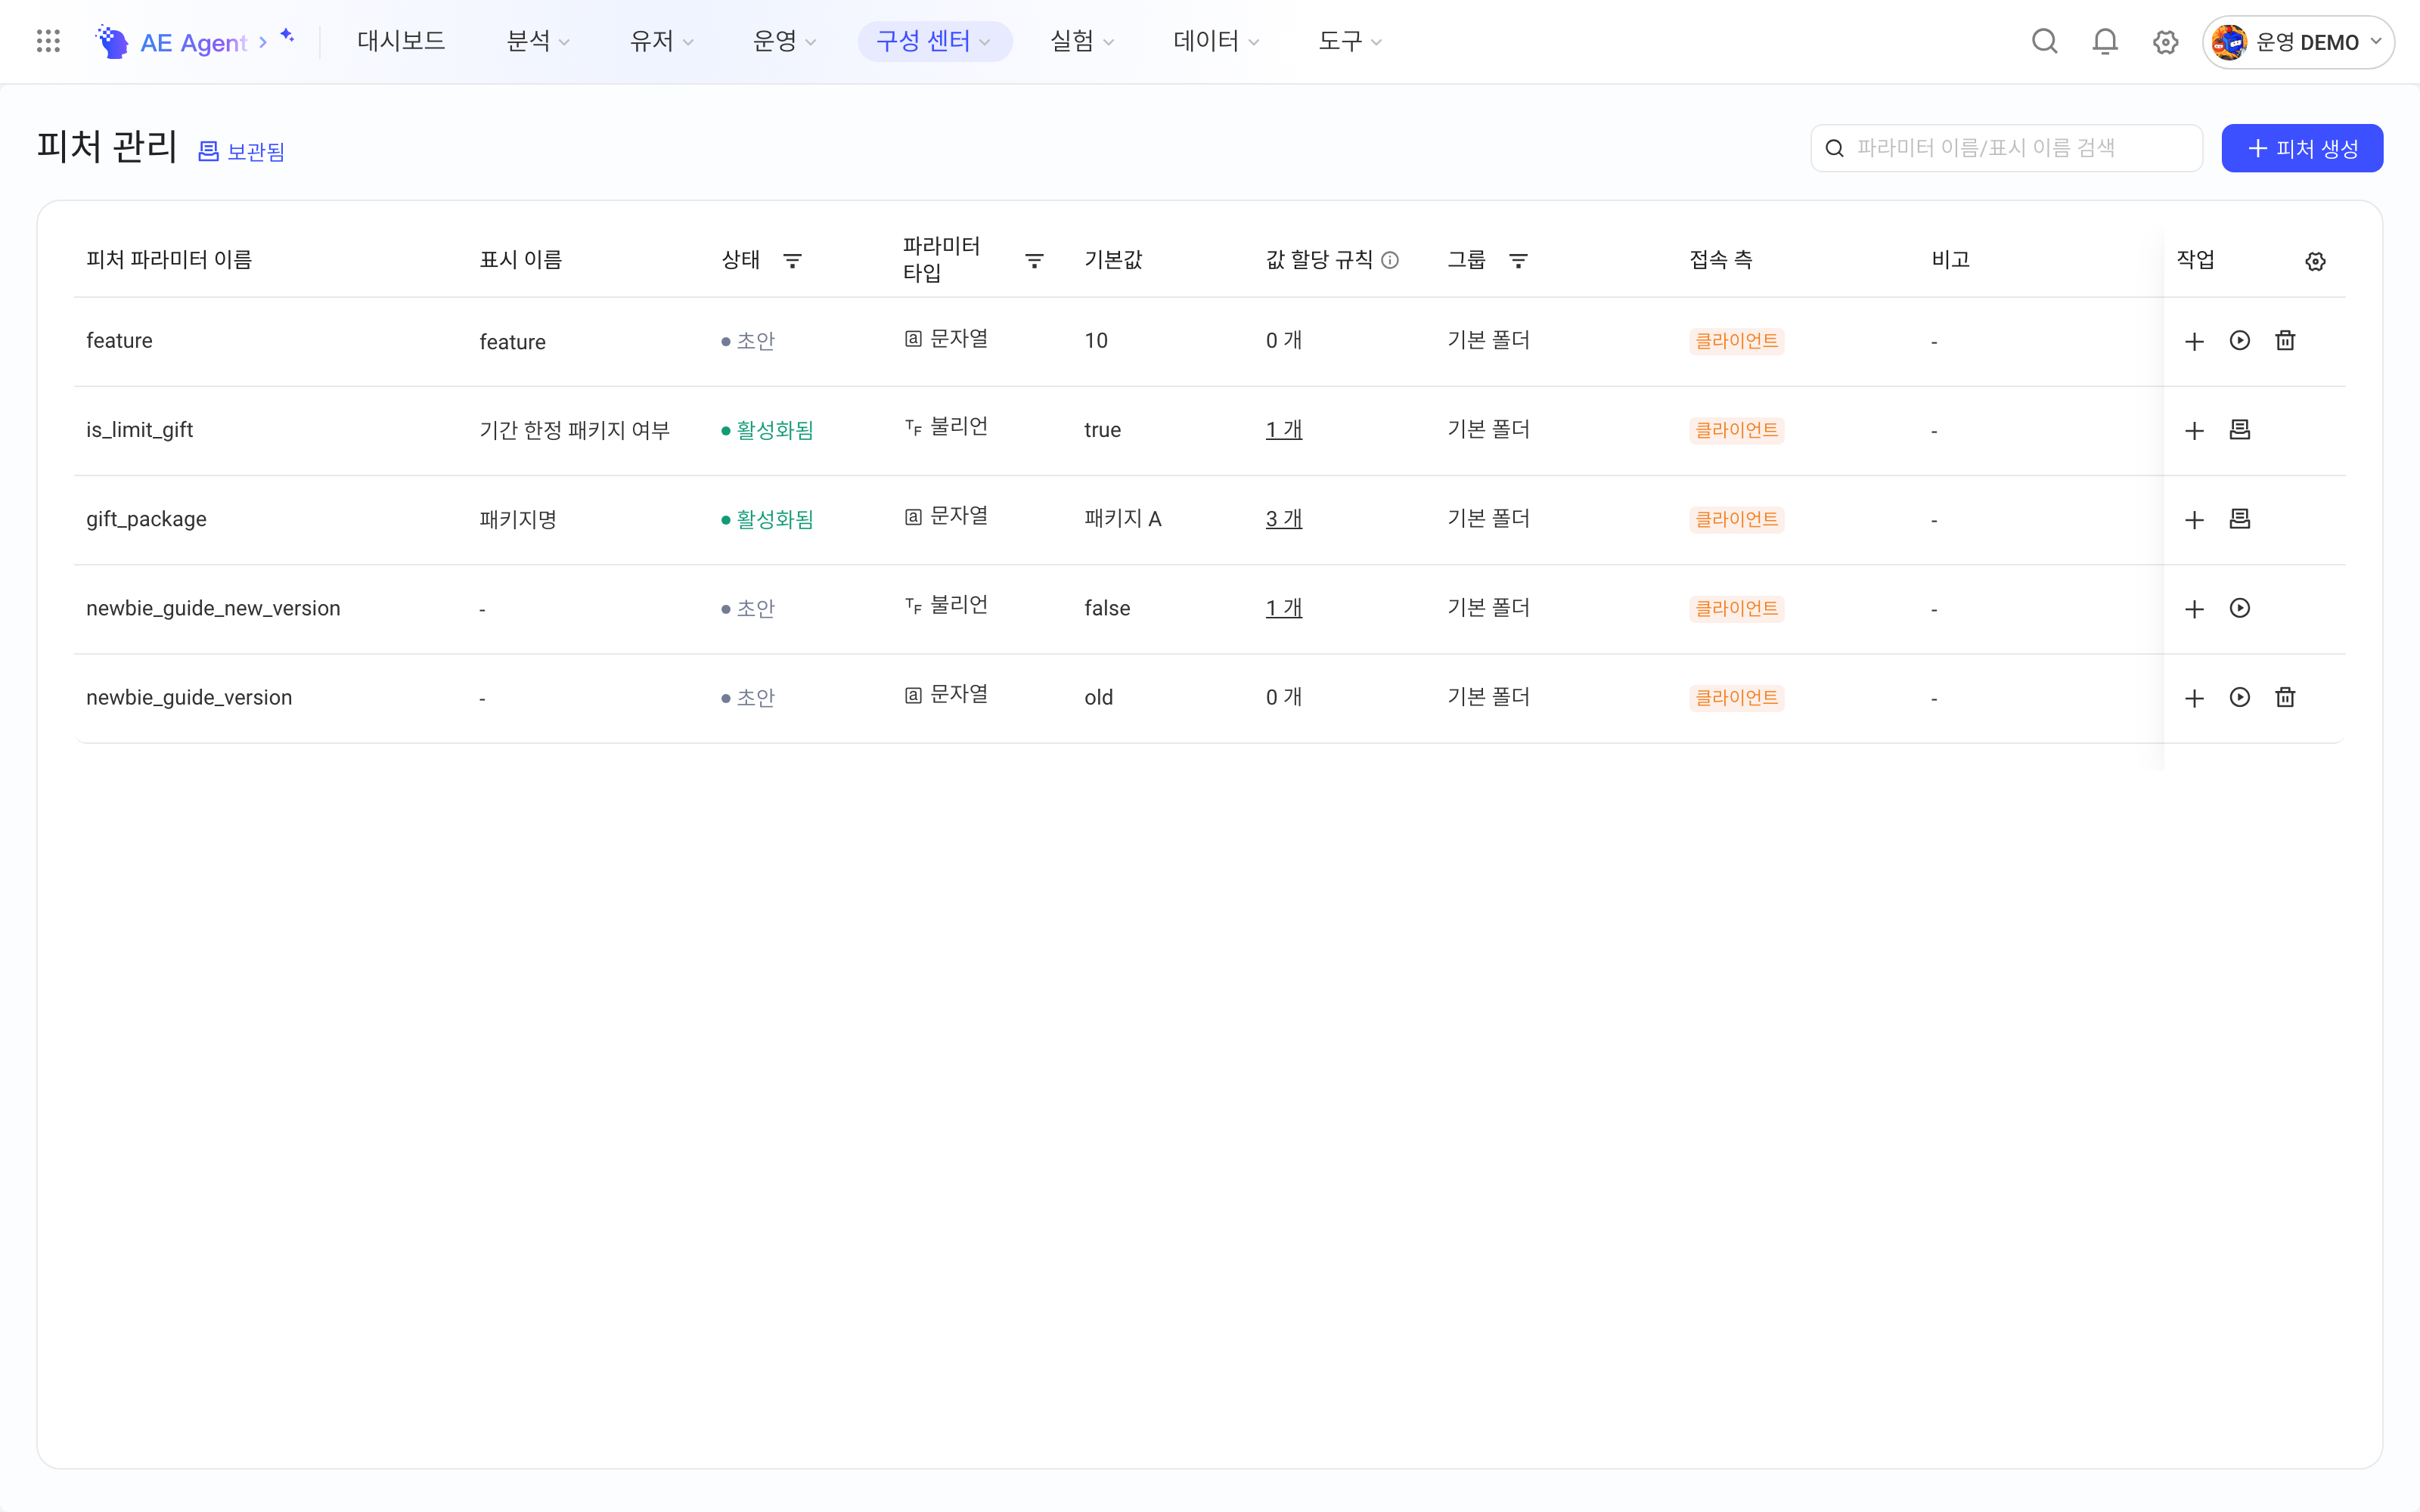Open the settings gear in top bar
The width and height of the screenshot is (2420, 1512).
click(x=2165, y=42)
